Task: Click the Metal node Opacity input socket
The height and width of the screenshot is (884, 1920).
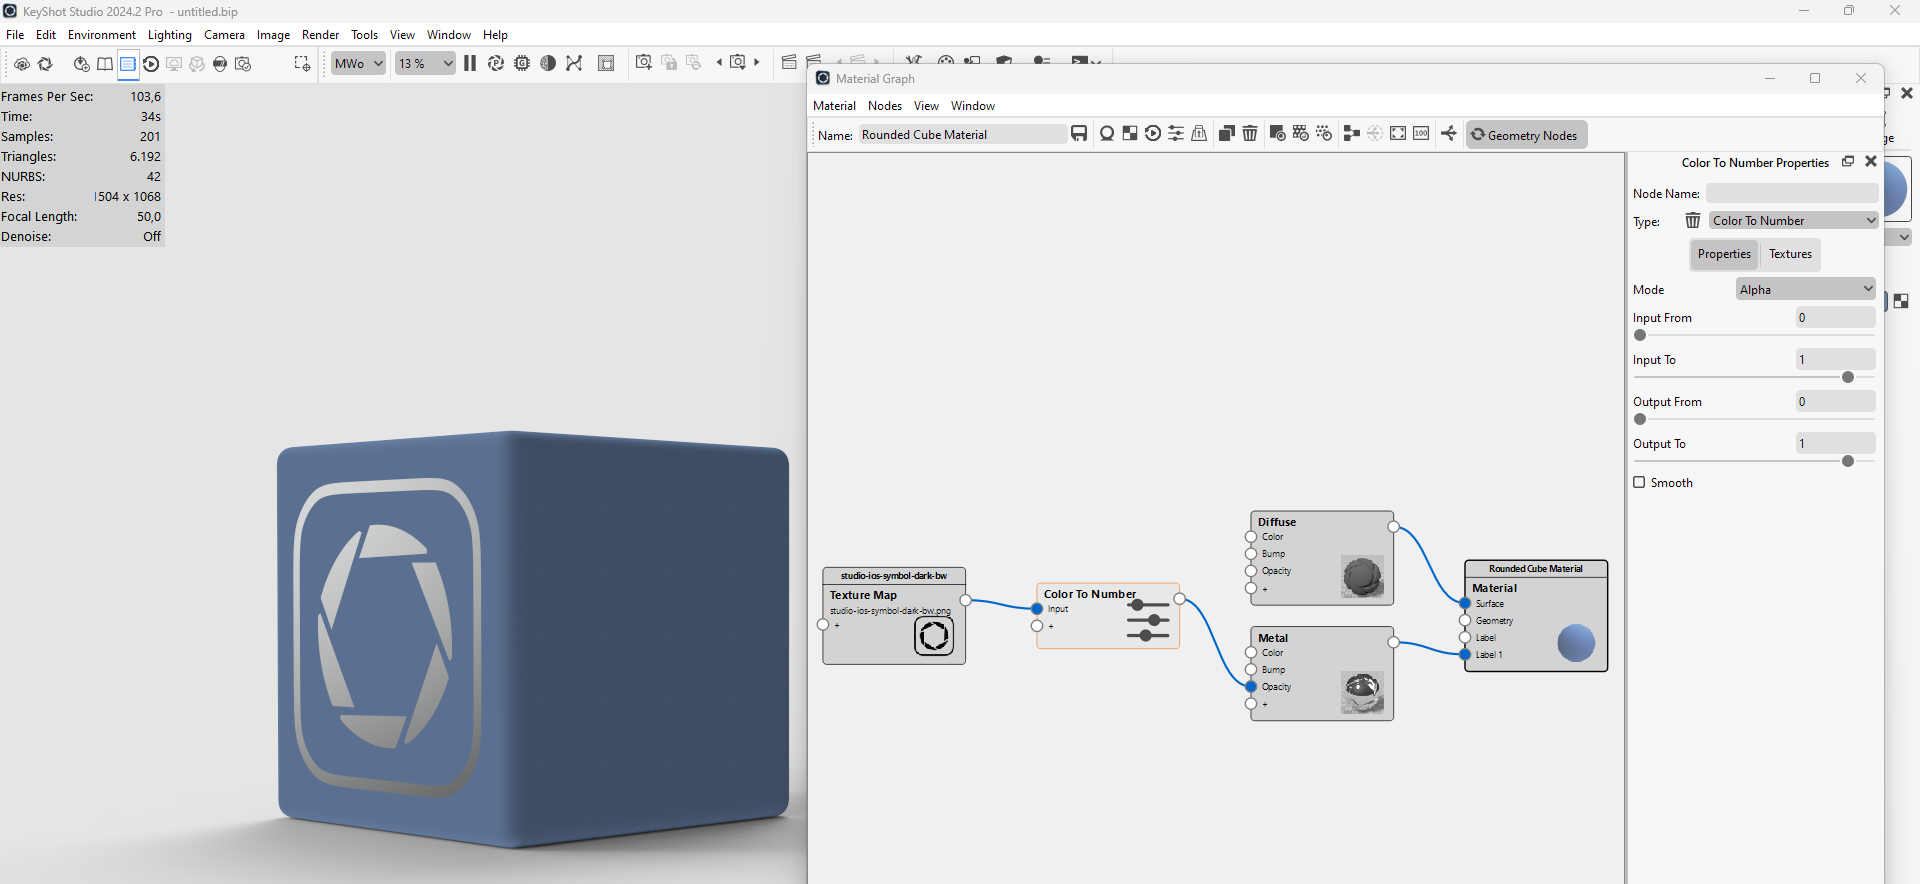Action: click(1251, 686)
